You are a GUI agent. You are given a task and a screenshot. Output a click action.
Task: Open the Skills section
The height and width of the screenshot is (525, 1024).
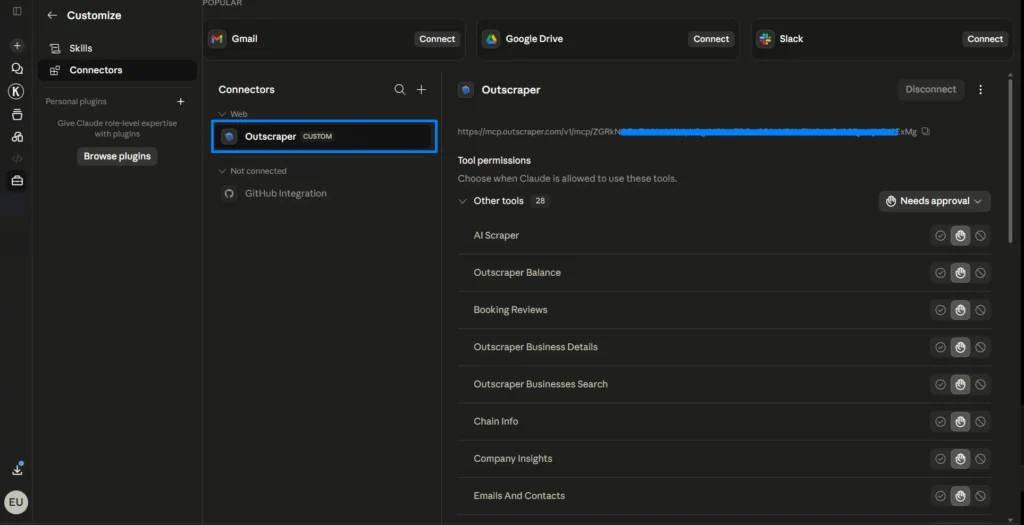(x=118, y=48)
